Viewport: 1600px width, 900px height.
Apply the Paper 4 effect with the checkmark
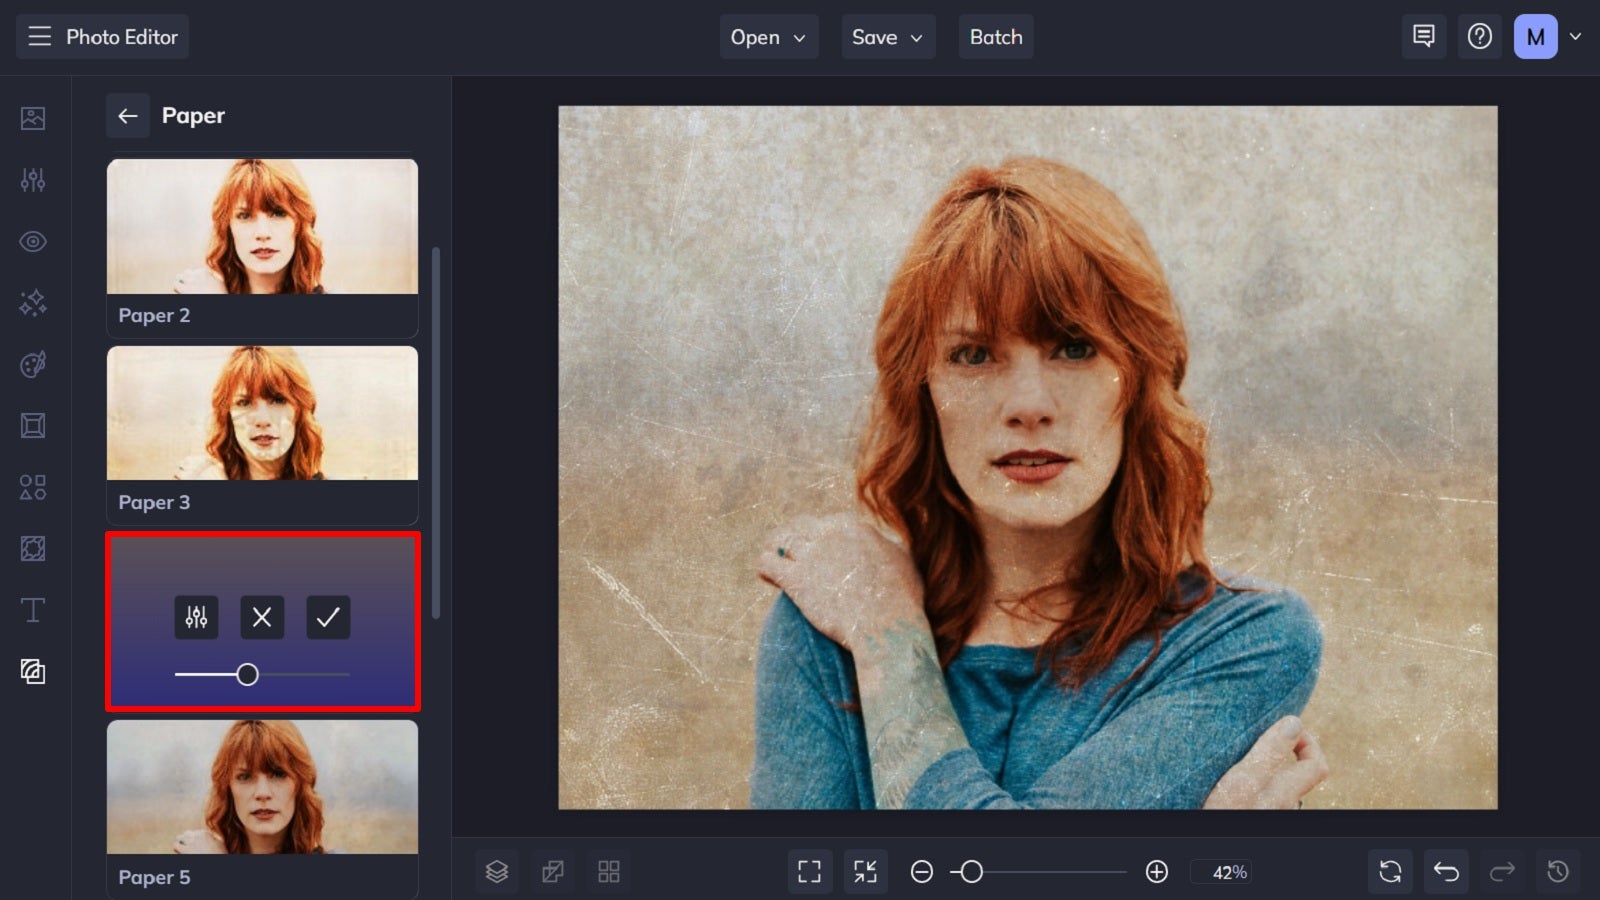[x=328, y=618]
